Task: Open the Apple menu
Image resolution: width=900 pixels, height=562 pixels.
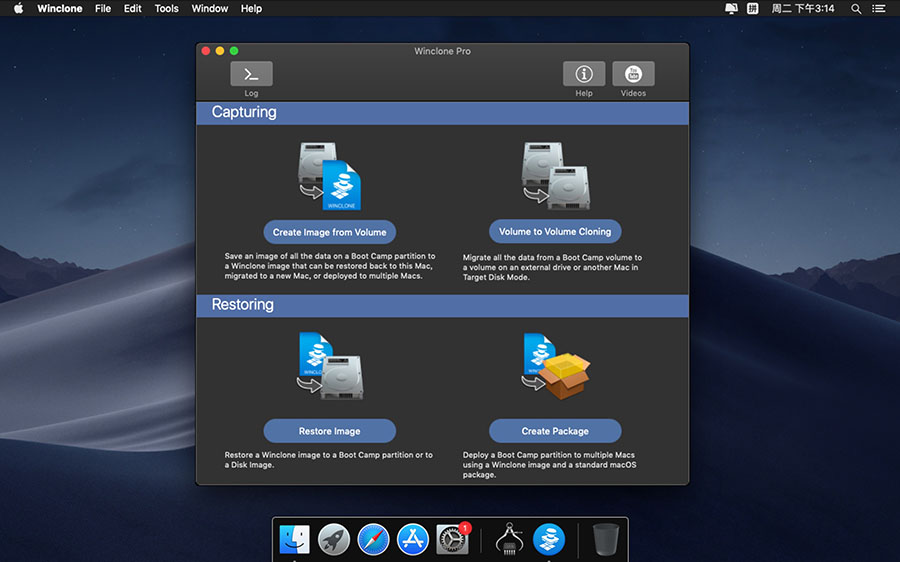Action: click(x=18, y=9)
